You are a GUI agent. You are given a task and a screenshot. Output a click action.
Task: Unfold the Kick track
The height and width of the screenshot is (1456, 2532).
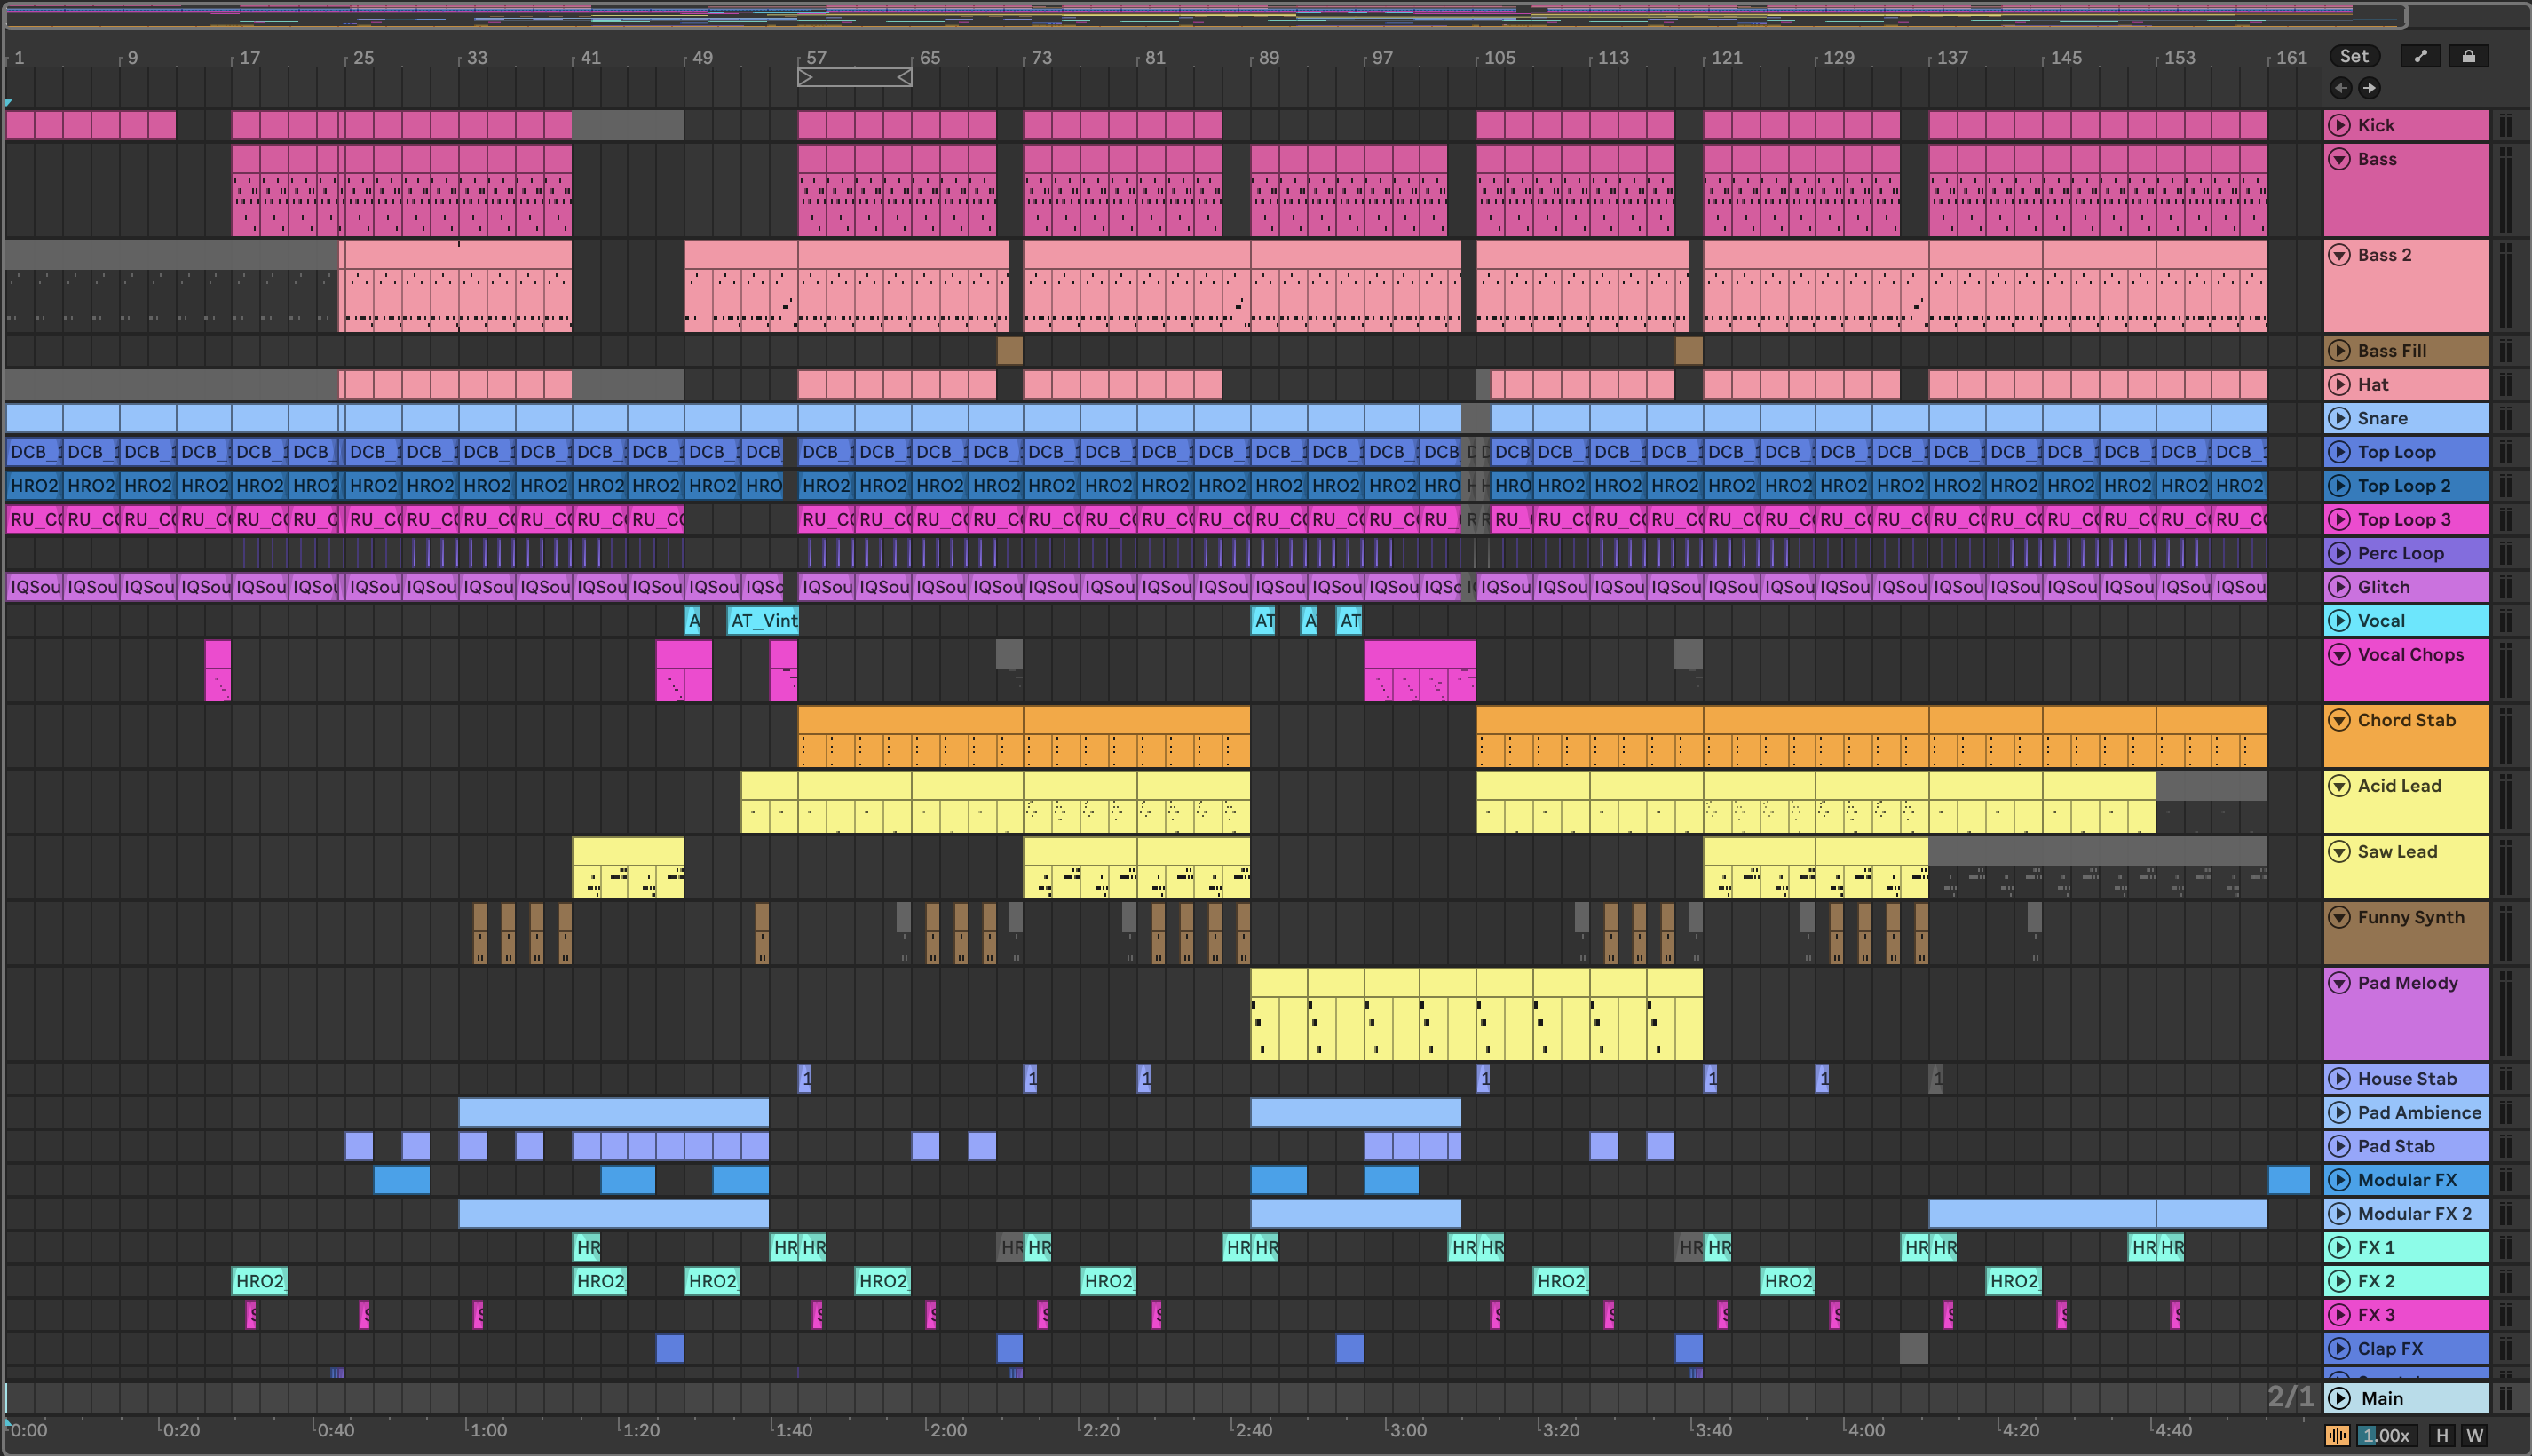pyautogui.click(x=2339, y=125)
